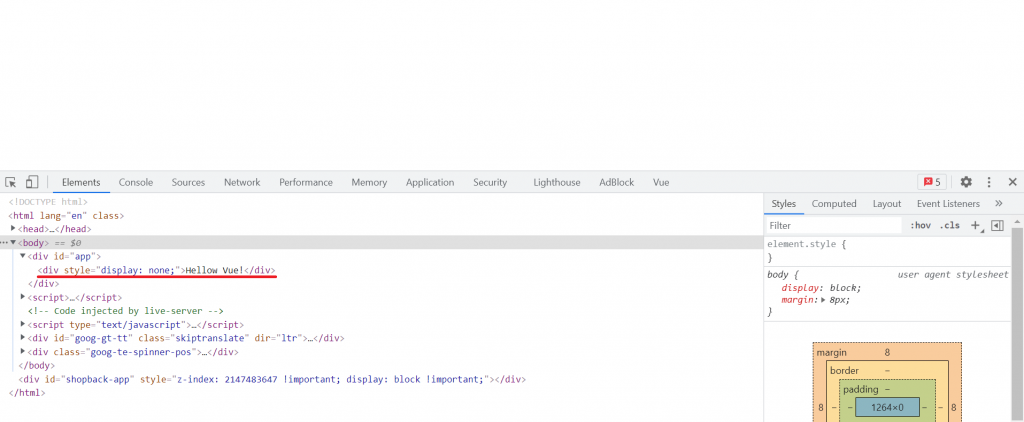
Task: Select the Hellow Vue! div line
Action: [157, 270]
